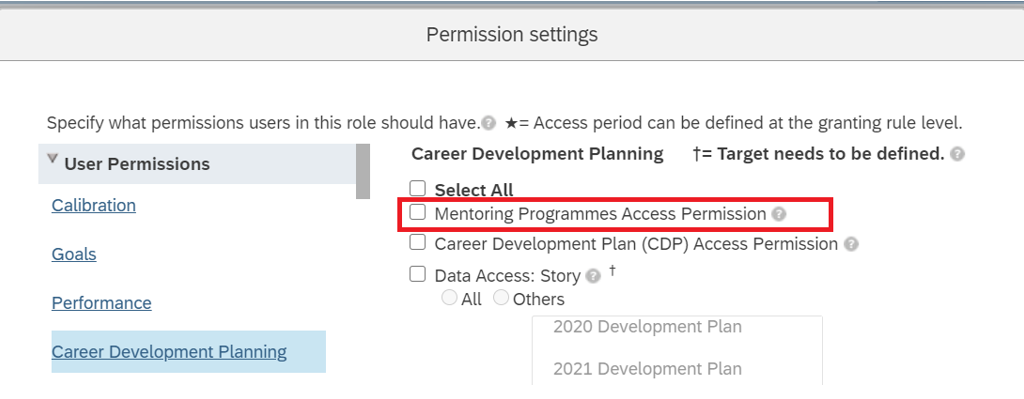Screen dimensions: 1024x399
Task: Collapse the User Permissions section triangle
Action: tap(53, 160)
